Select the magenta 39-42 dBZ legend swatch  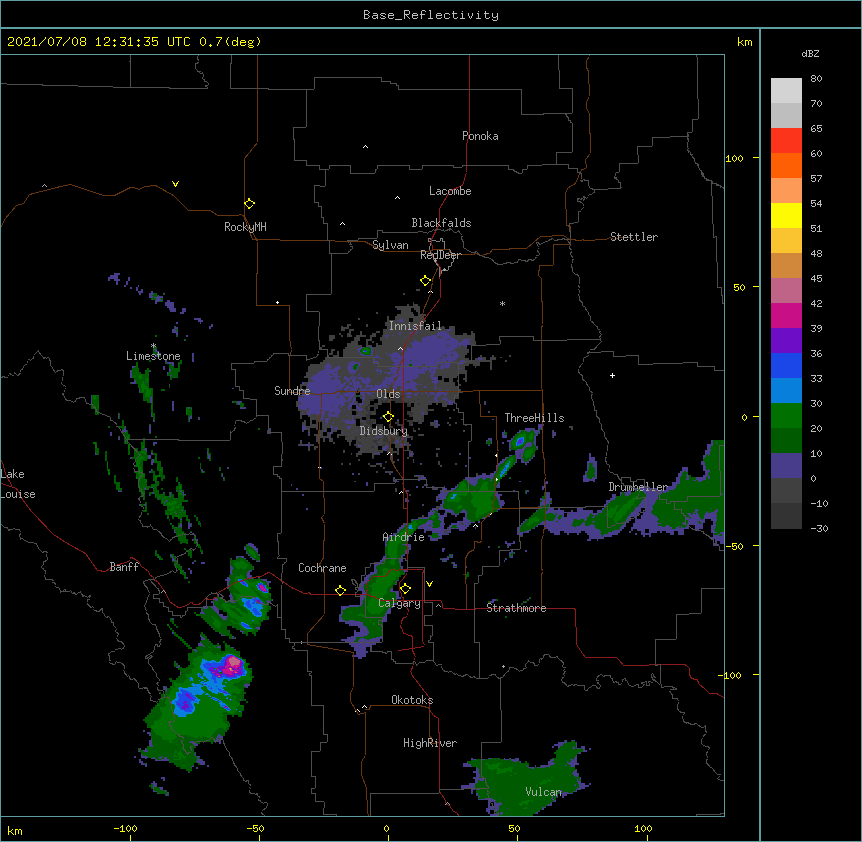coord(786,315)
